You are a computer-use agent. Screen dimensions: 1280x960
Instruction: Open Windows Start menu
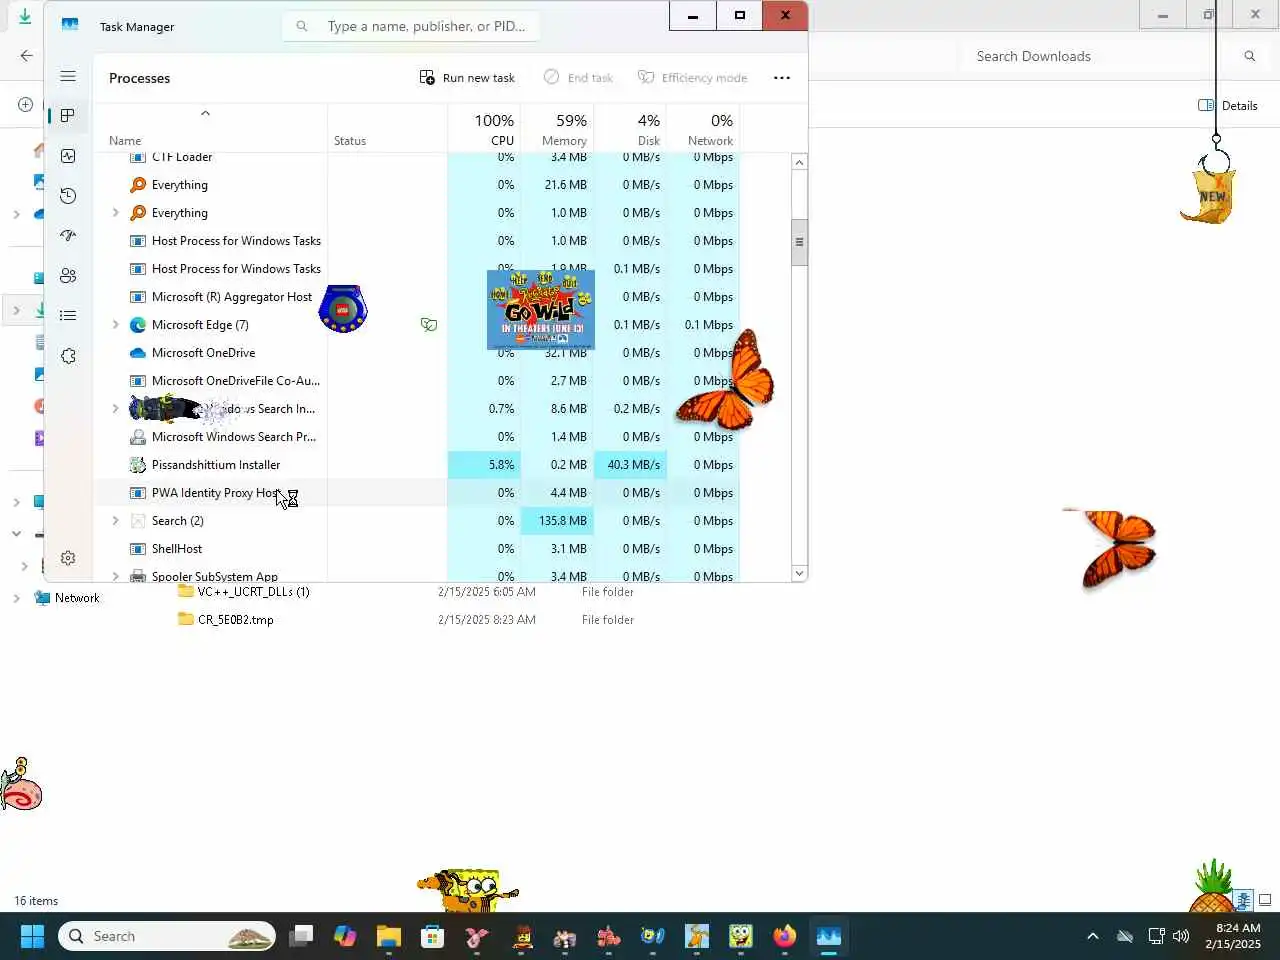pyautogui.click(x=32, y=936)
